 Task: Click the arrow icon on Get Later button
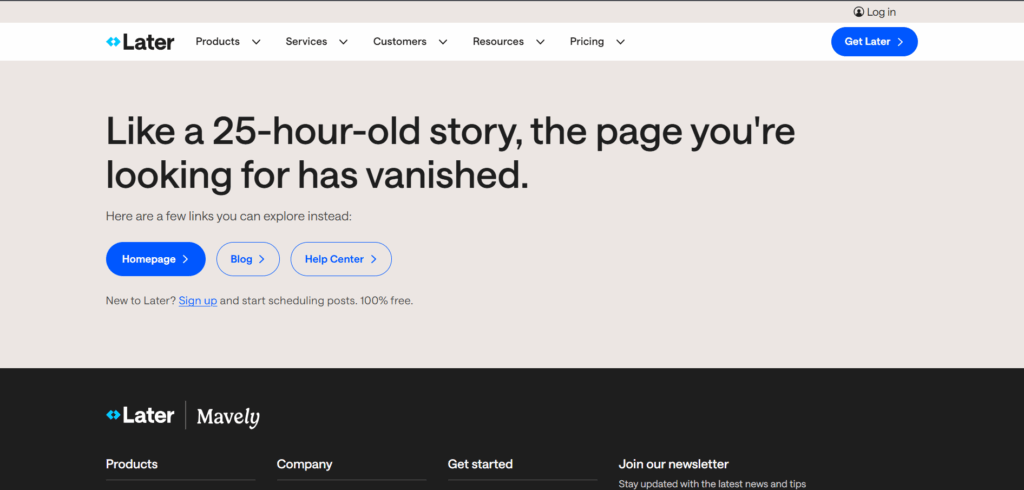[x=900, y=42]
